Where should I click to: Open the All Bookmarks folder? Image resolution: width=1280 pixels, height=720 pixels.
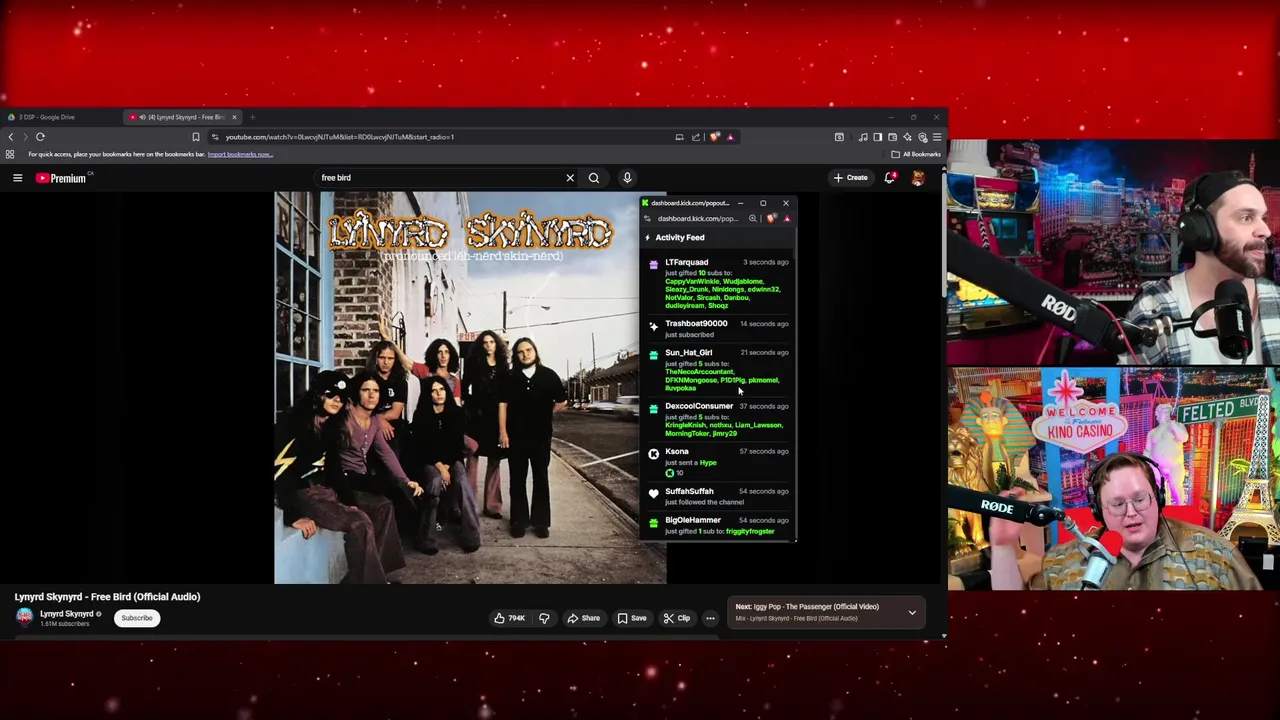click(x=916, y=154)
